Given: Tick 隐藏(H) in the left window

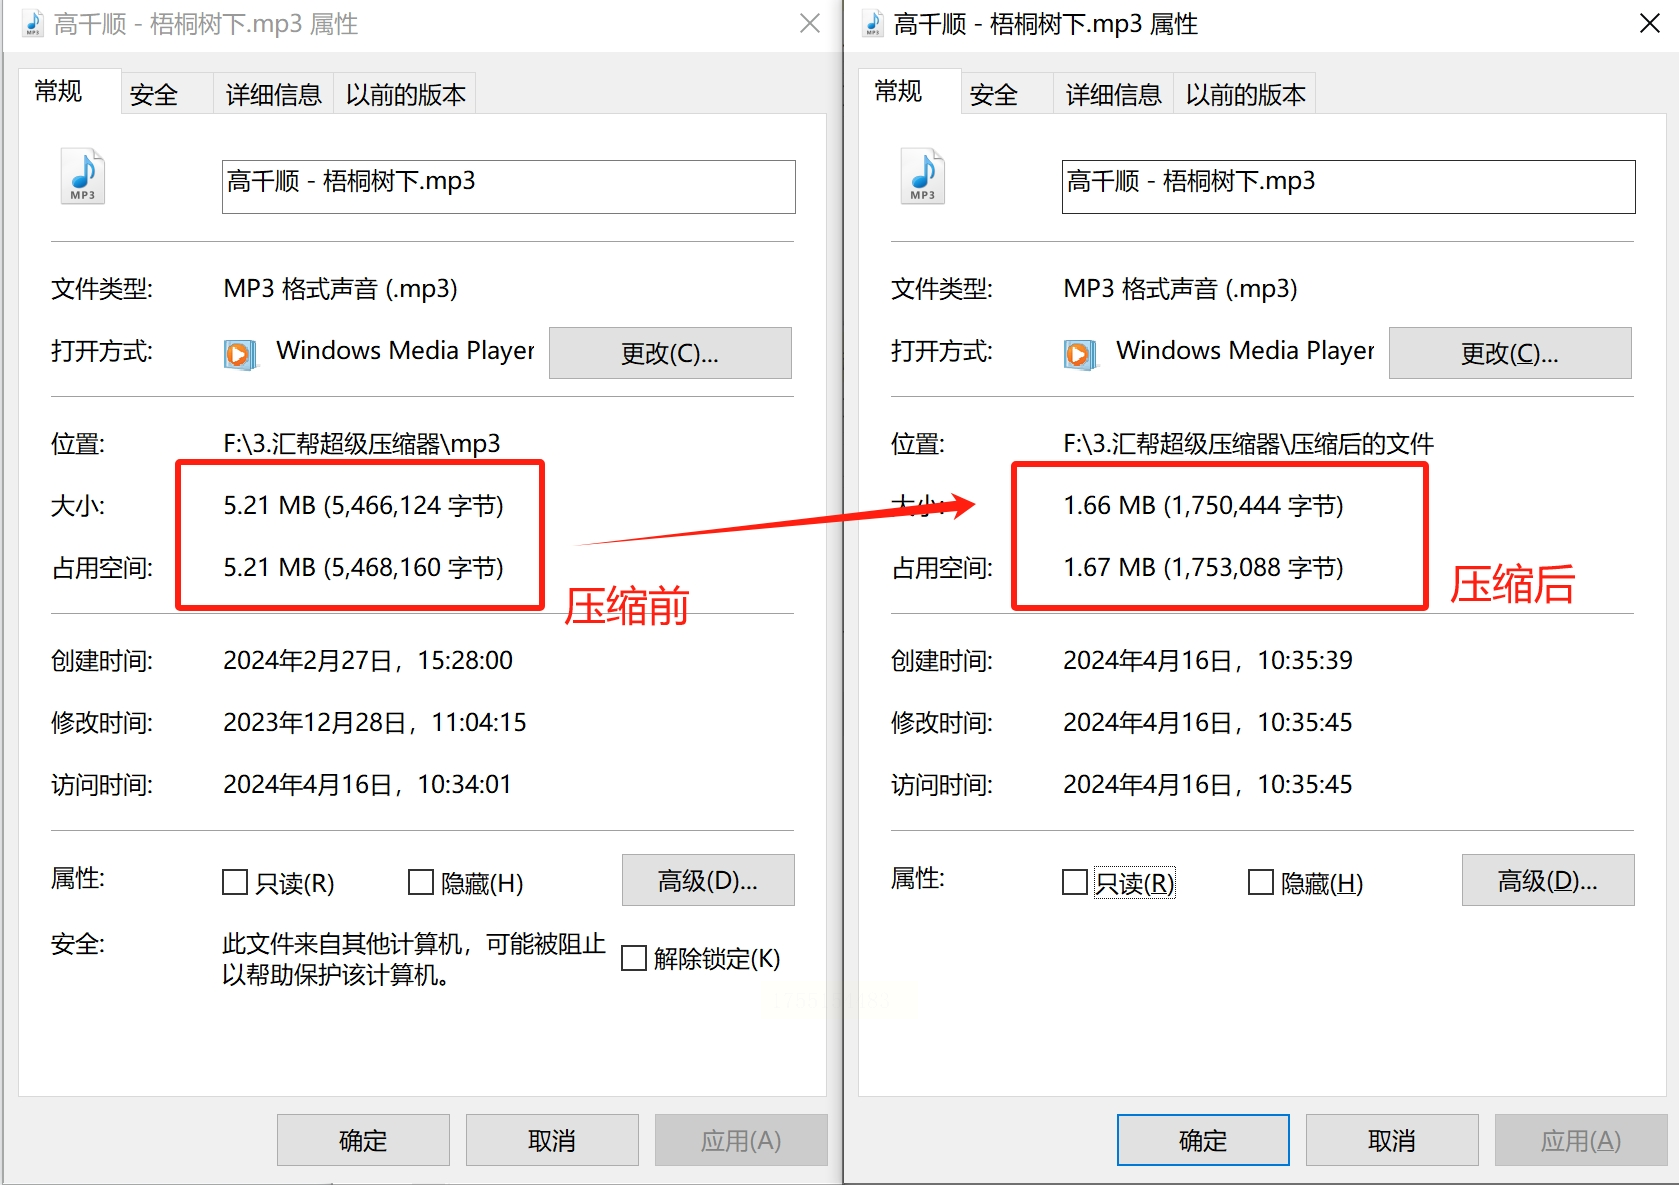Looking at the screenshot, I should tap(421, 882).
